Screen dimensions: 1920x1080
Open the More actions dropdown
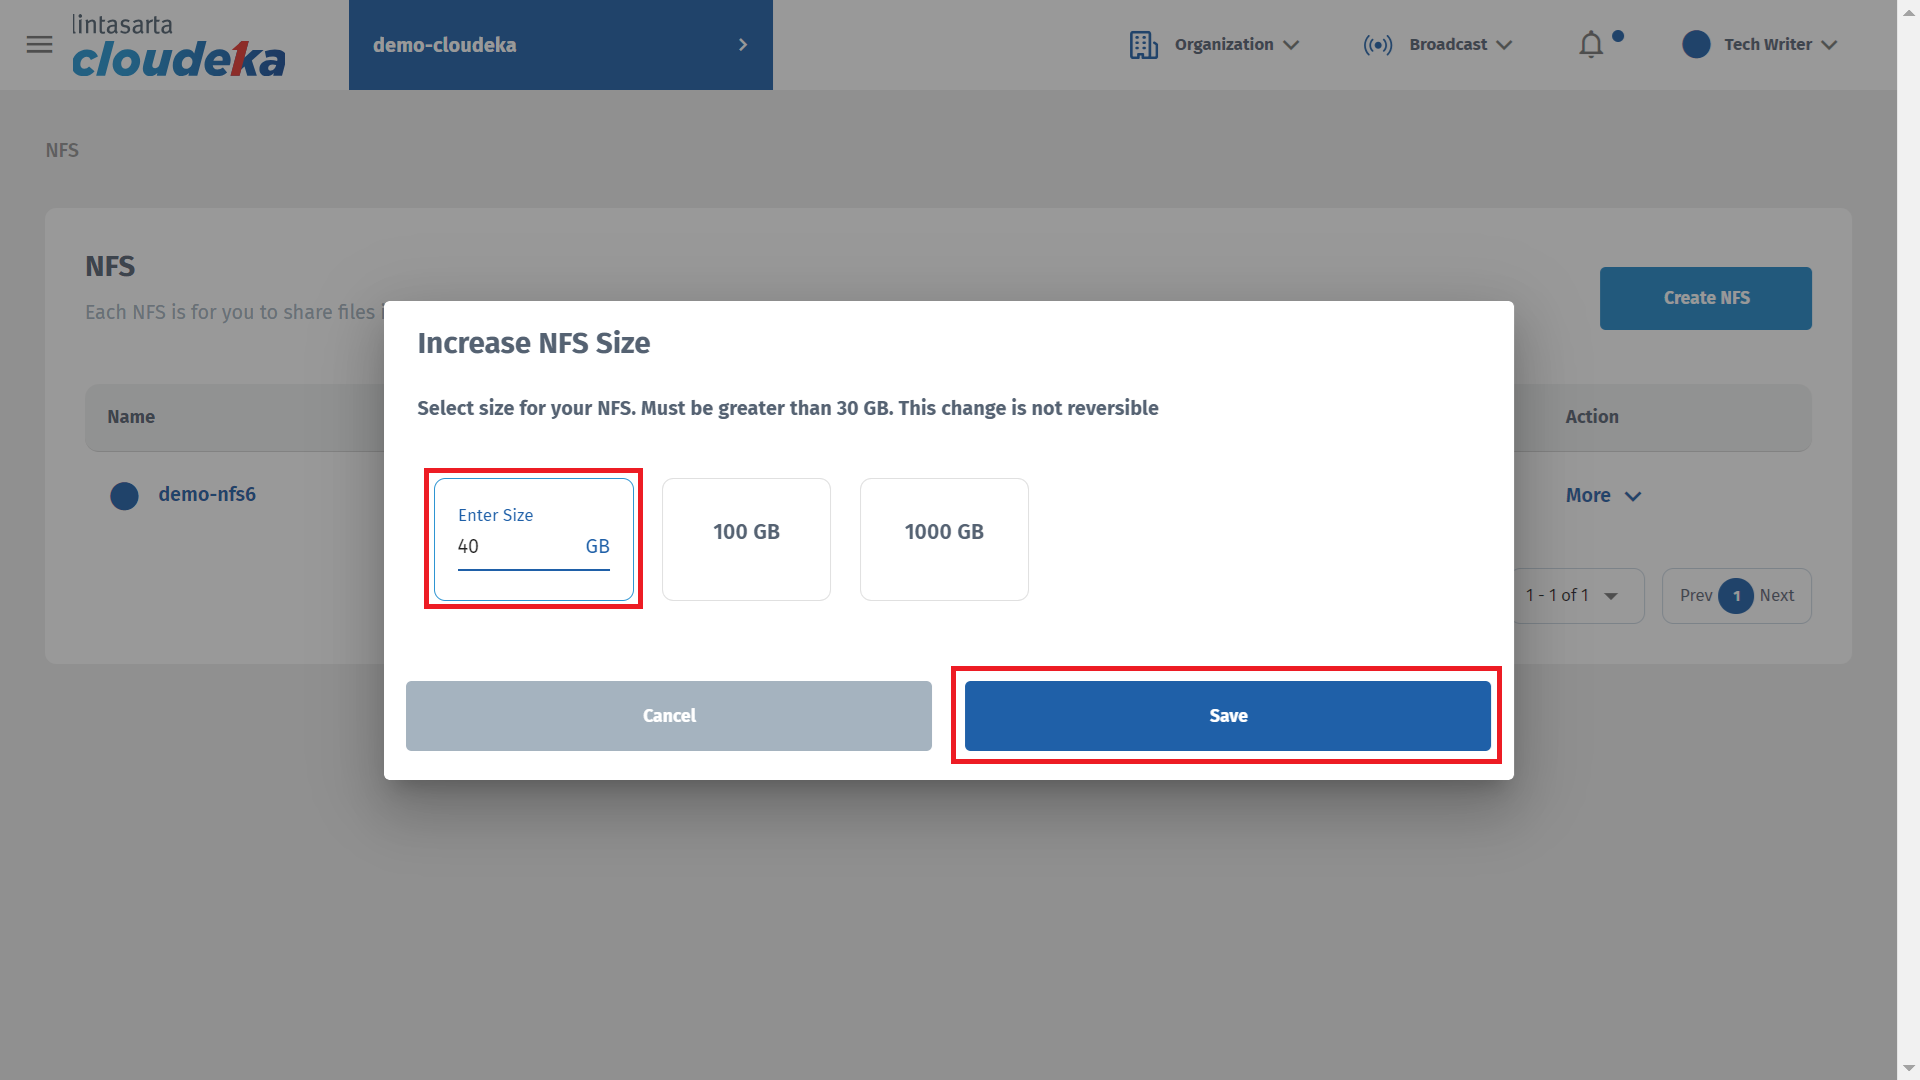coord(1603,496)
